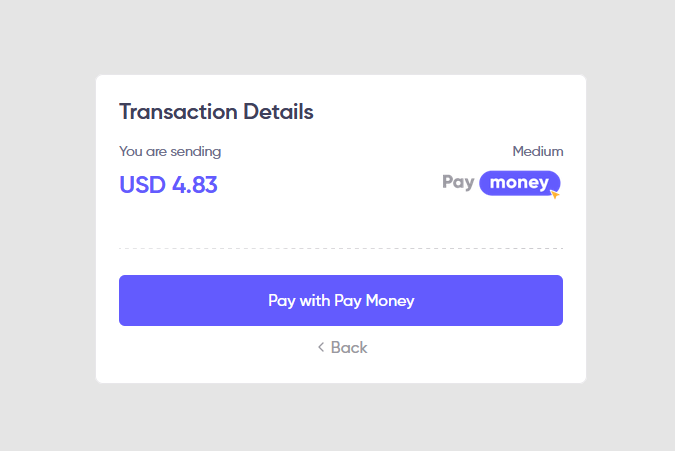Click the grey "Pay" word in the logo
The image size is (675, 451).
click(458, 183)
